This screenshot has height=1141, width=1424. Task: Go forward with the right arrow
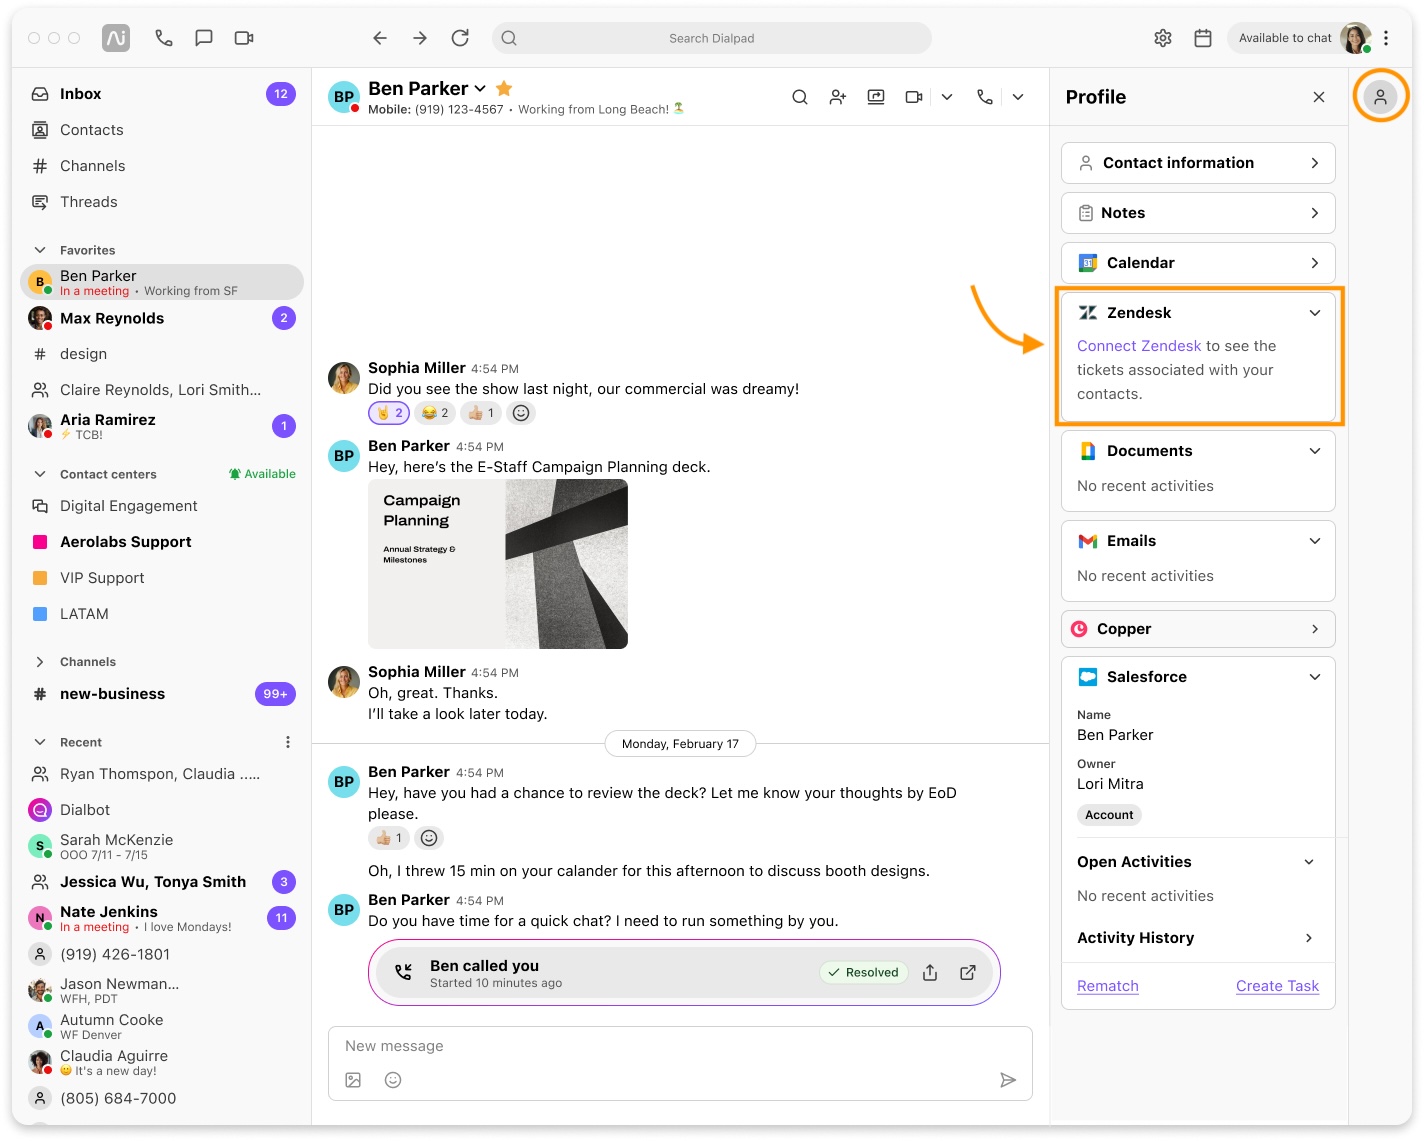[420, 38]
